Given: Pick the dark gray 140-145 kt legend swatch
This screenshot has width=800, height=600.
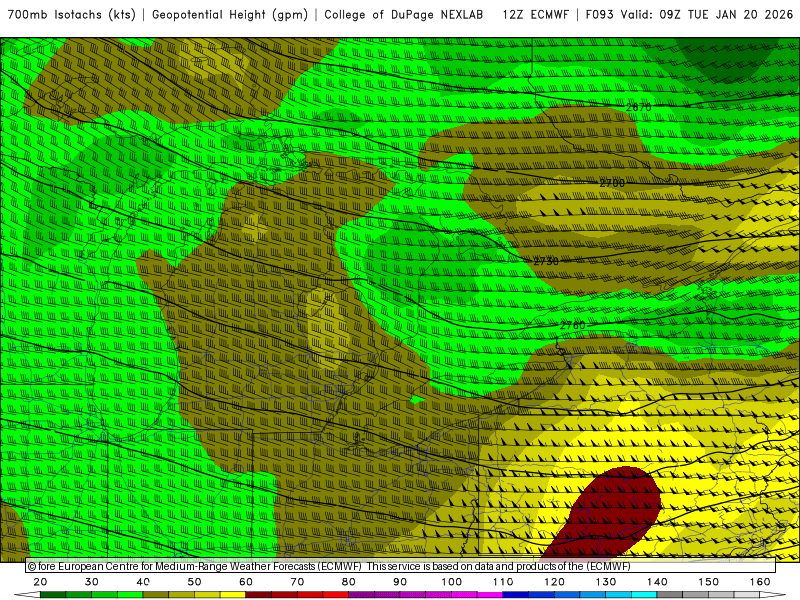Looking at the screenshot, I should [x=670, y=595].
